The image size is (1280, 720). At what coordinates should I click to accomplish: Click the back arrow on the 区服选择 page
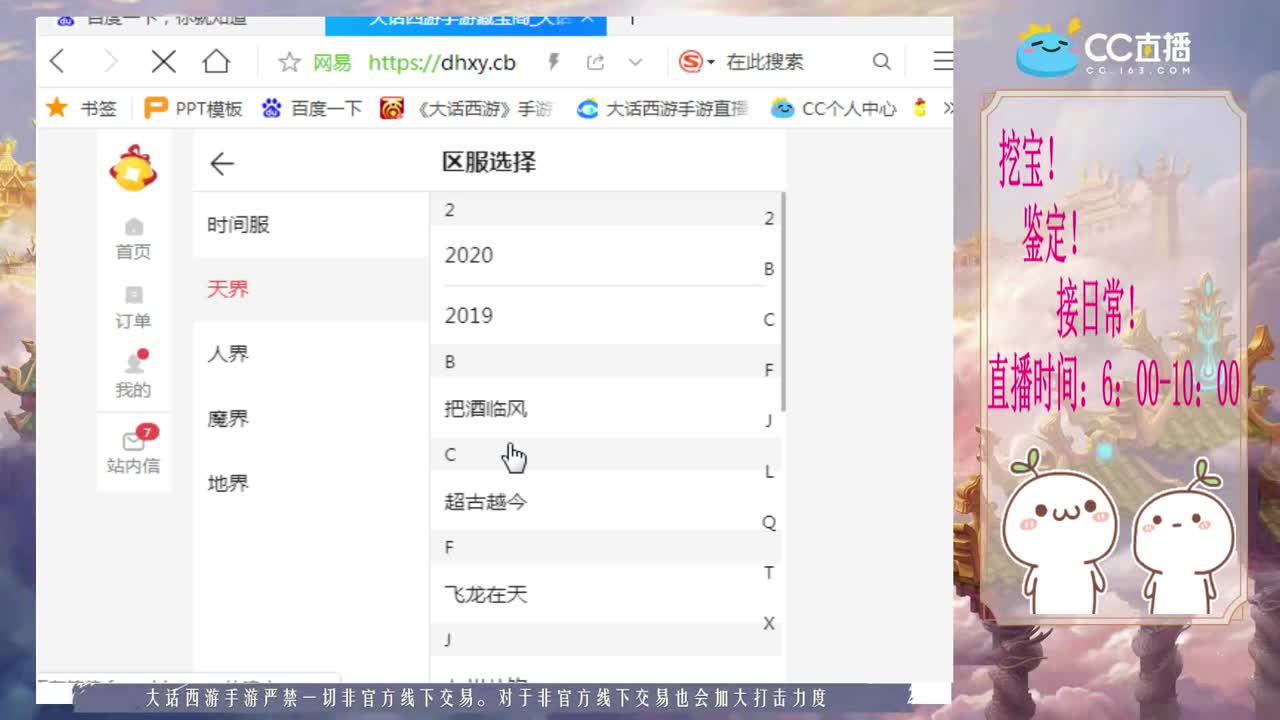coord(221,163)
